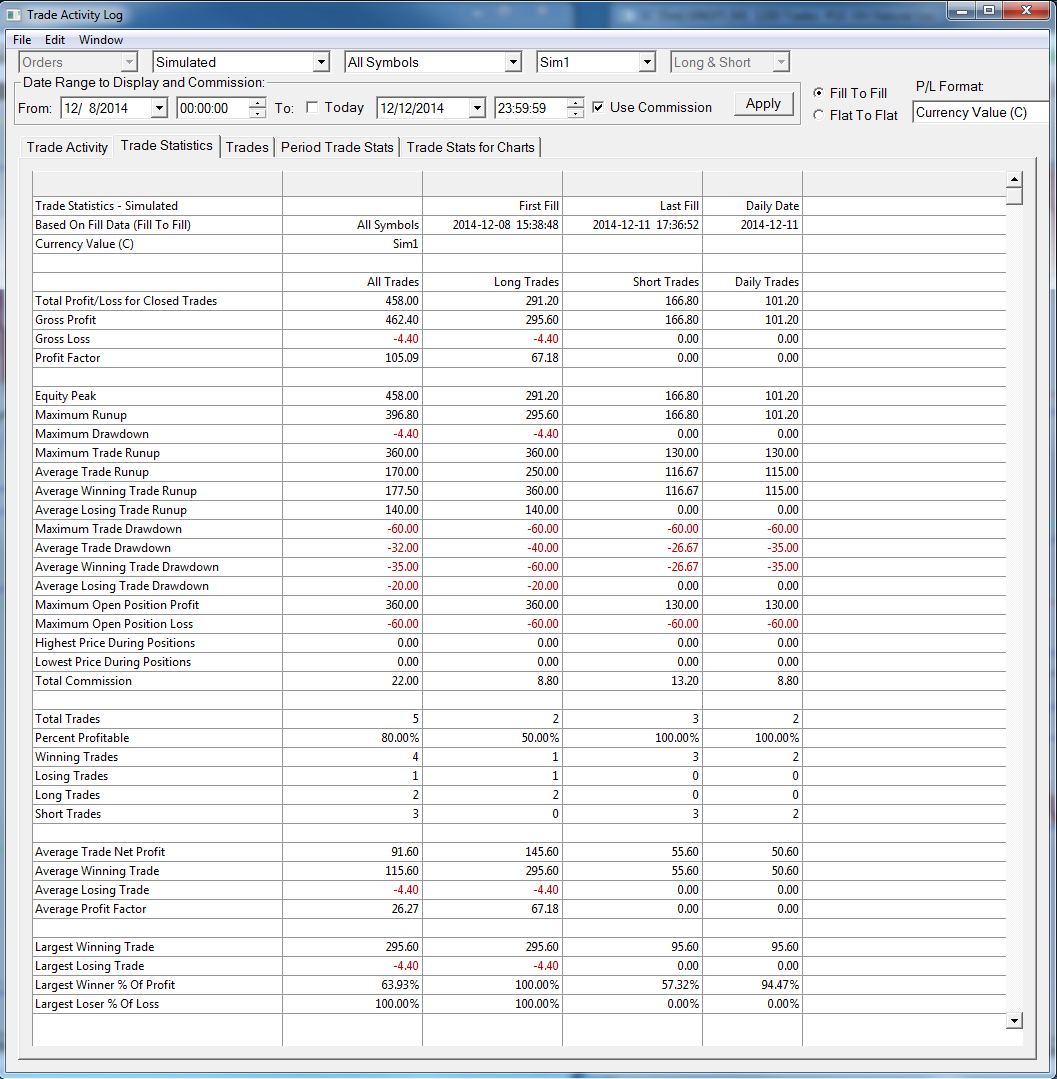Image resolution: width=1057 pixels, height=1079 pixels.
Task: Enable the Today checkbox
Action: coord(312,107)
